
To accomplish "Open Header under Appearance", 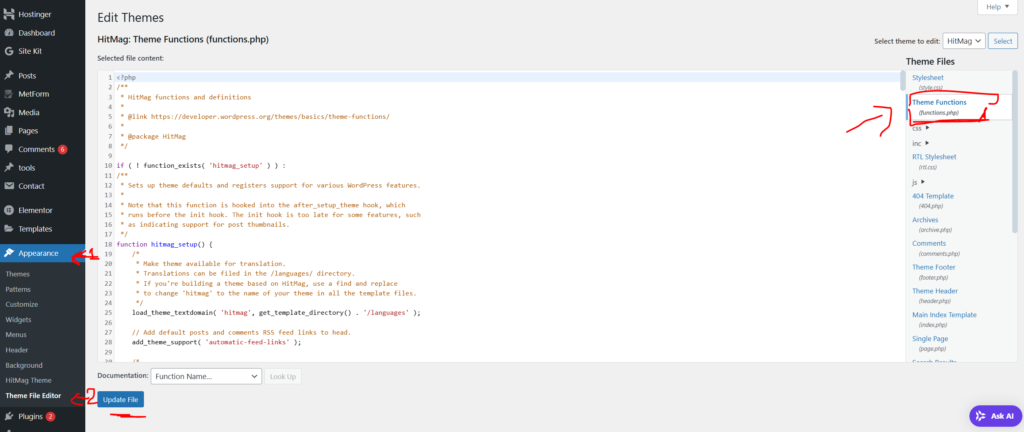I will click(17, 350).
